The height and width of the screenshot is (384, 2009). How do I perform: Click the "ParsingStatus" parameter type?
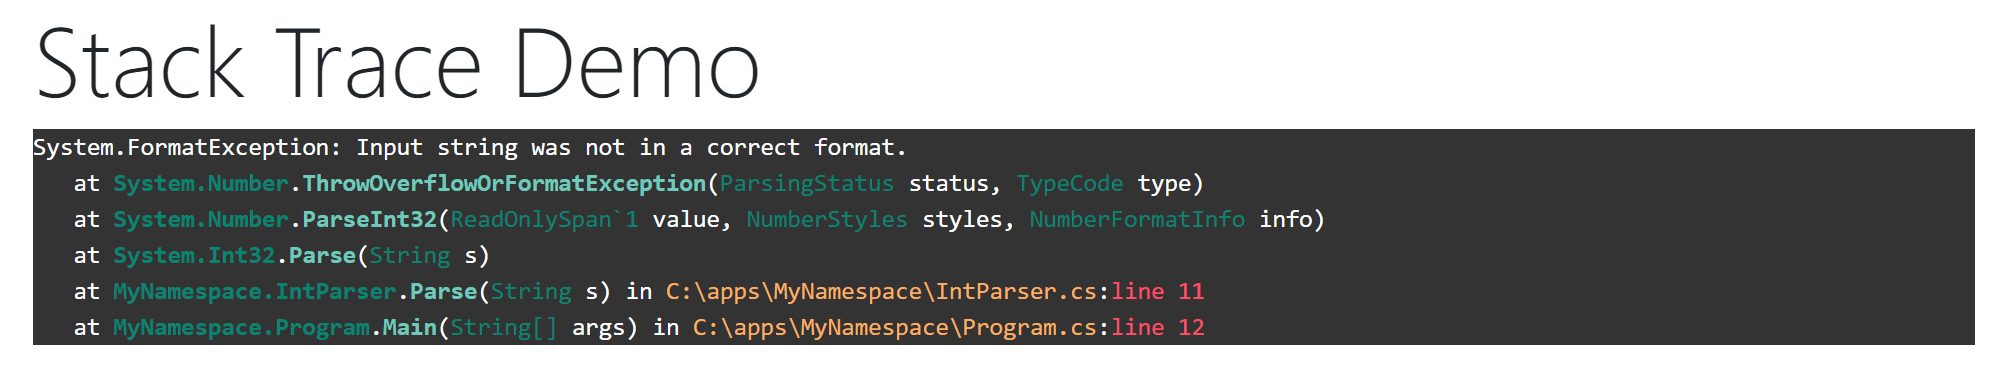pyautogui.click(x=807, y=184)
